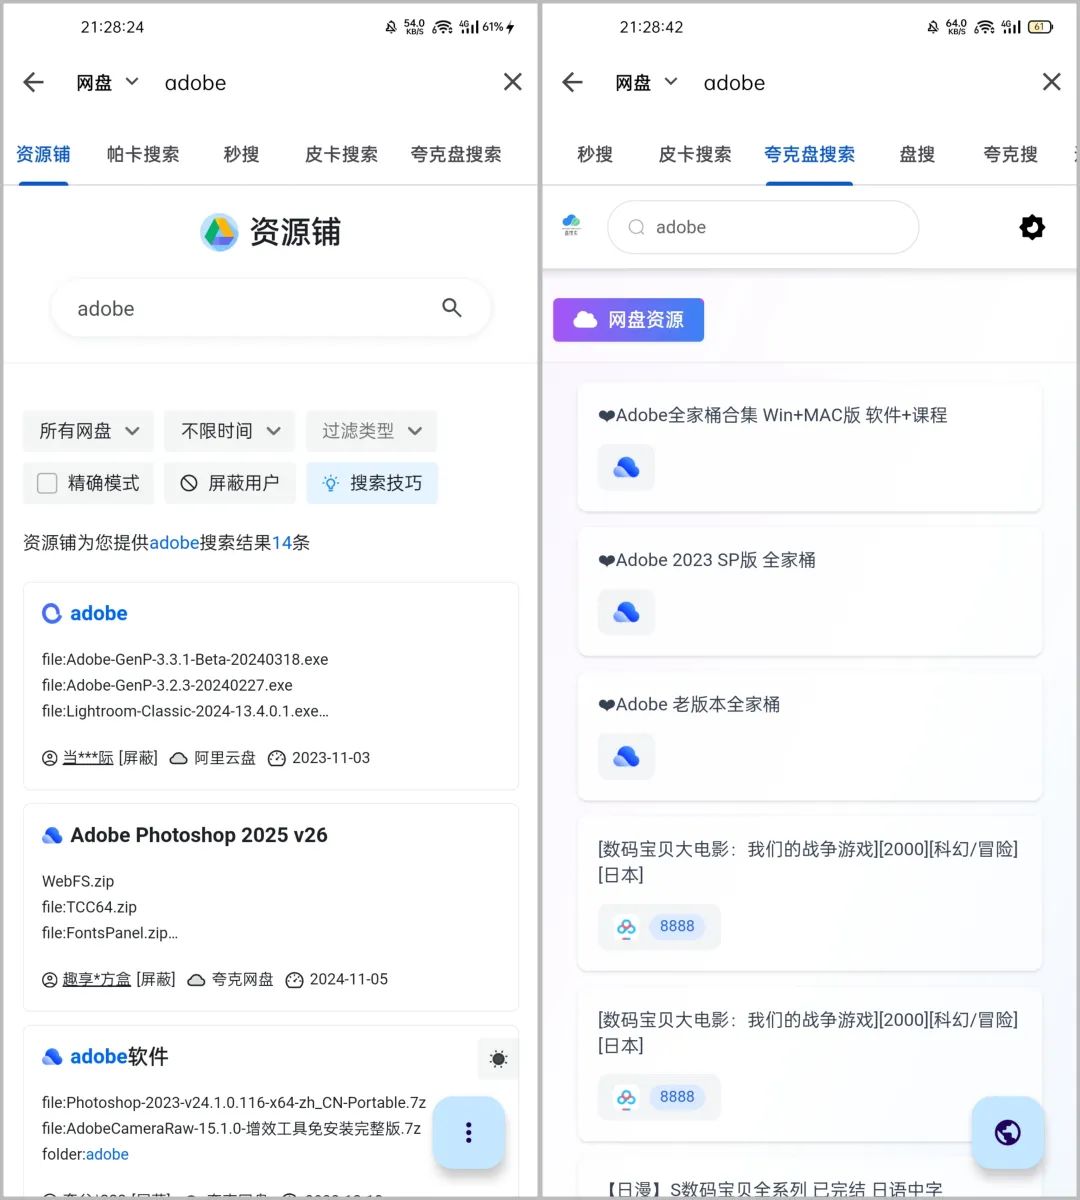
Task: Click the globe floating button
Action: coord(1007,1132)
